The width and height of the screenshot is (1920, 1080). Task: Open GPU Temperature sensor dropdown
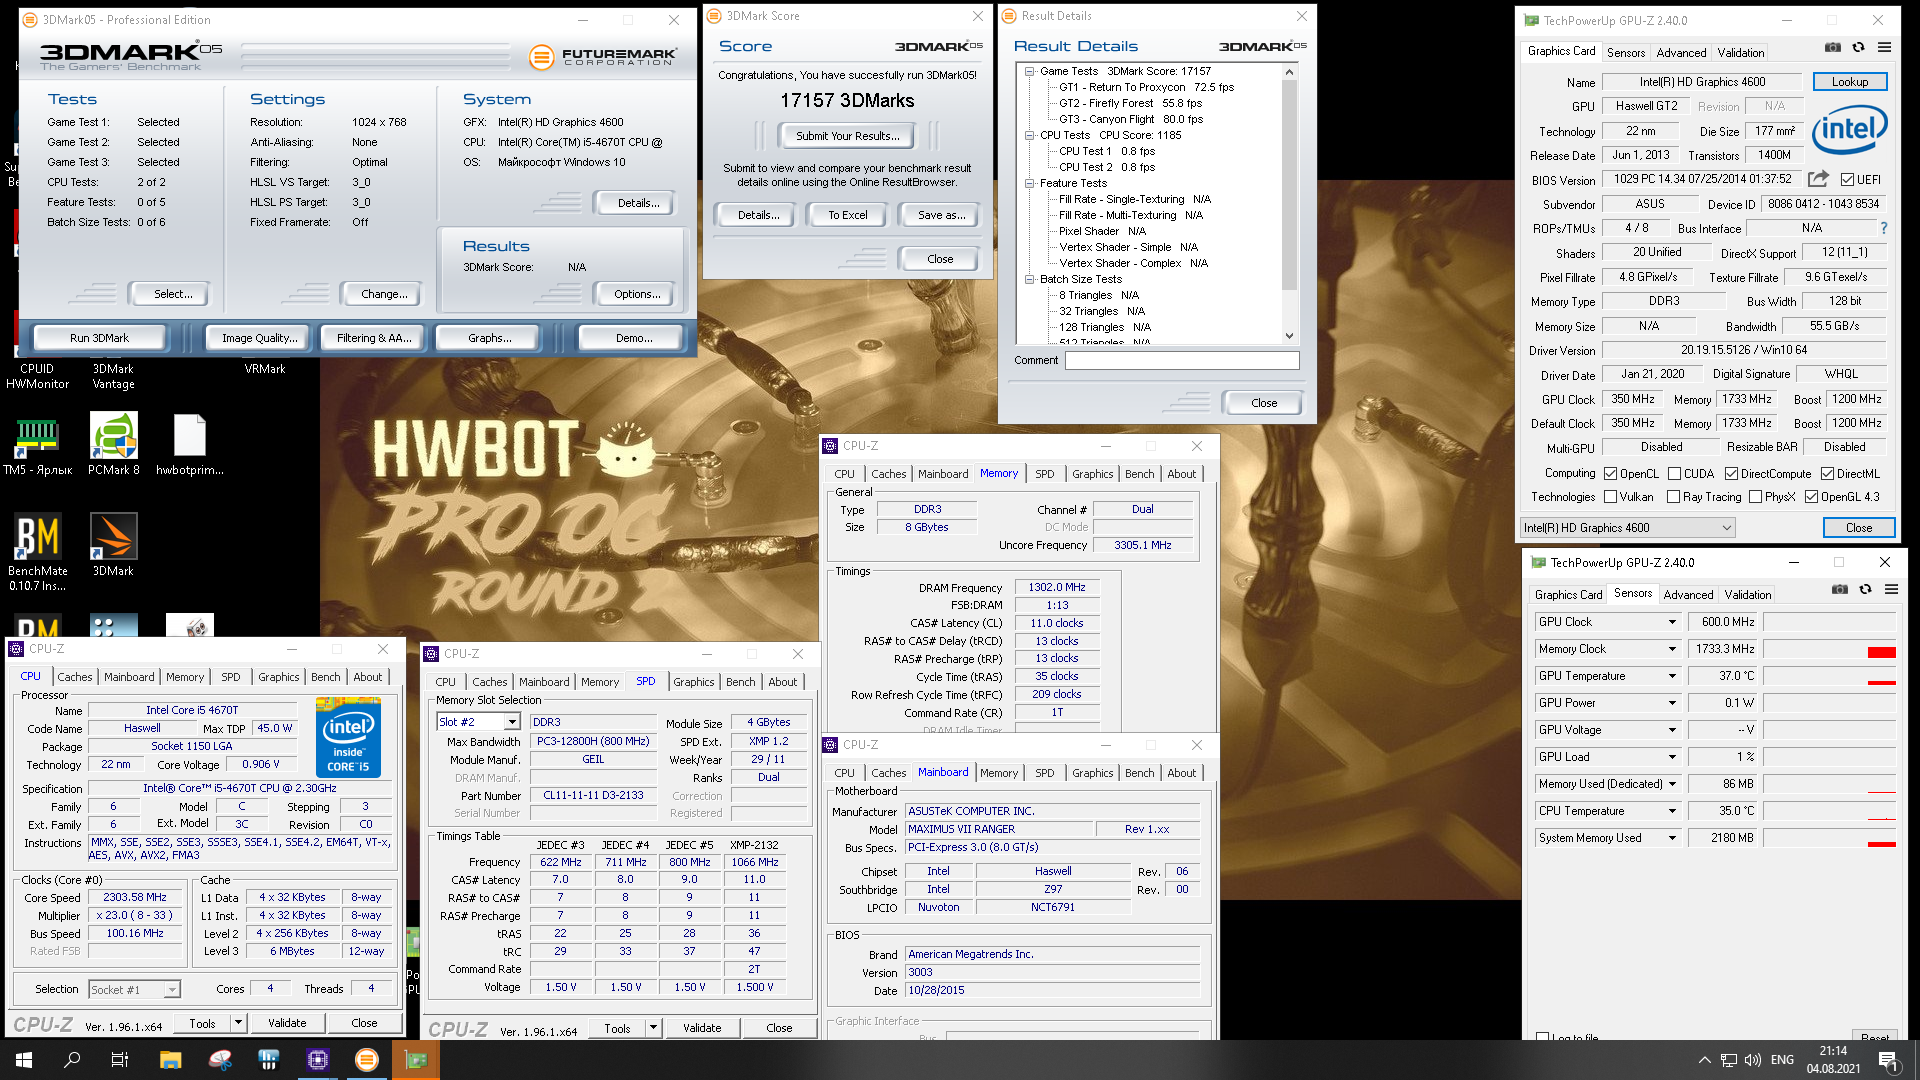coord(1672,676)
